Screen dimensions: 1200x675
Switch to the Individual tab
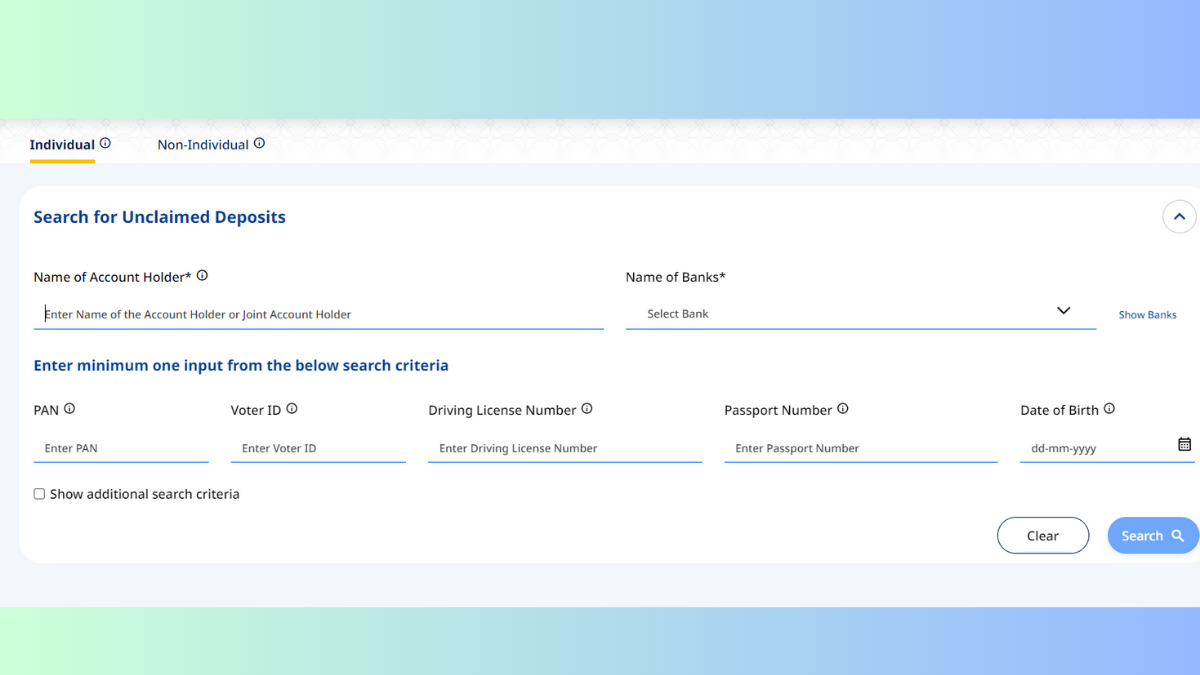[62, 145]
